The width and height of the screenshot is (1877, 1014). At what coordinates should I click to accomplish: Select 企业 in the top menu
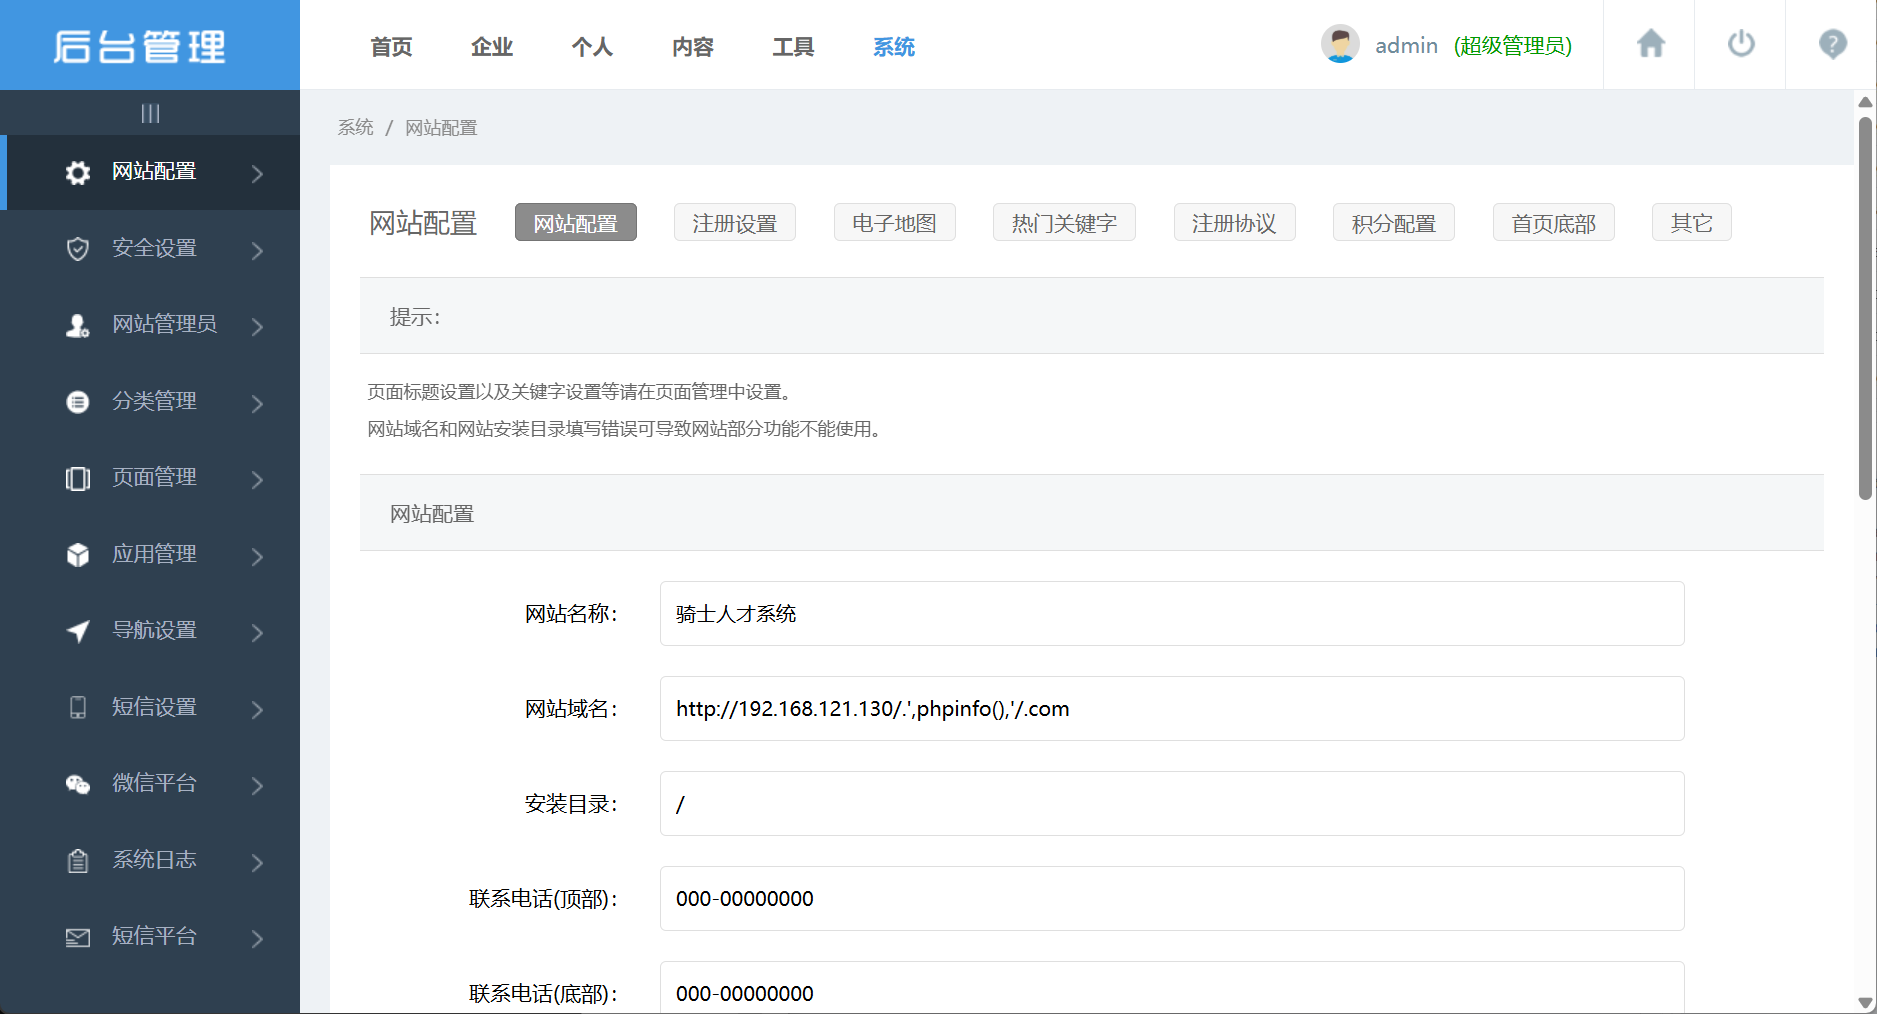point(491,47)
